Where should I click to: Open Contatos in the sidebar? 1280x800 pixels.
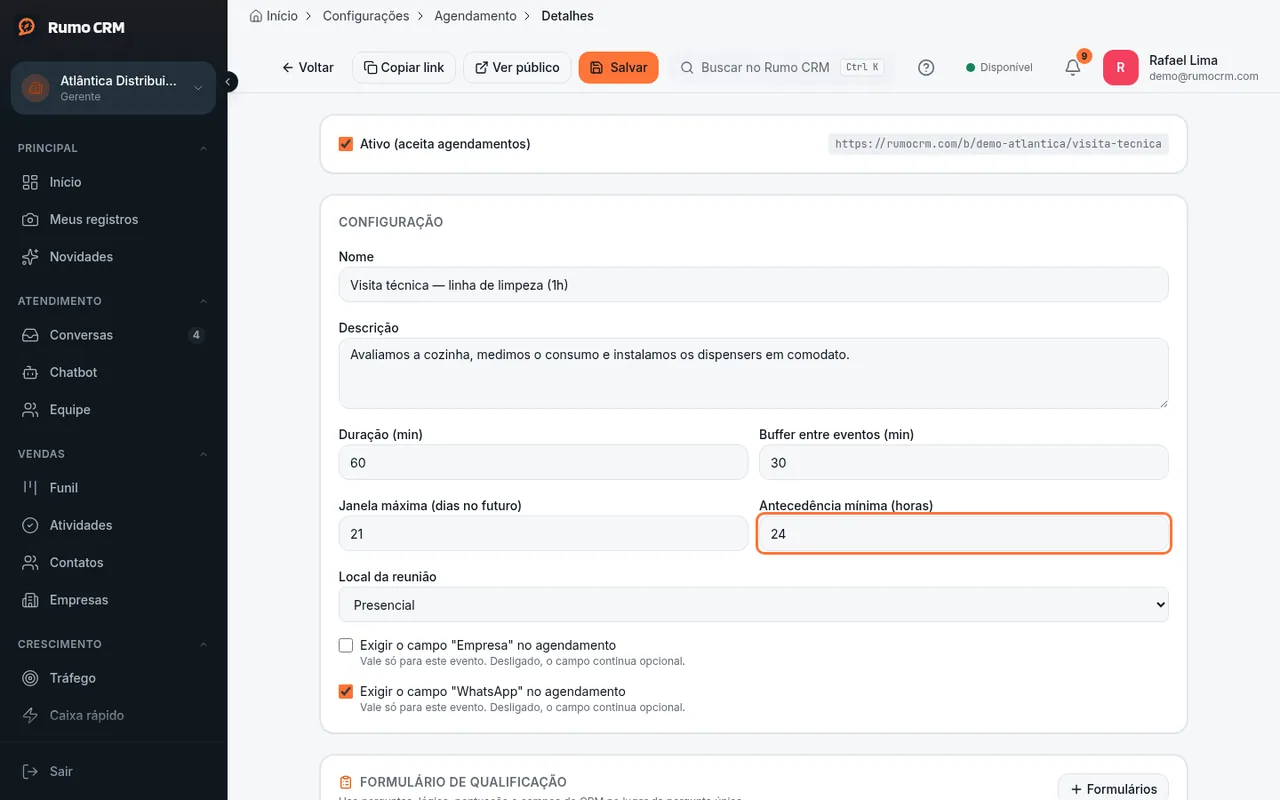point(113,563)
